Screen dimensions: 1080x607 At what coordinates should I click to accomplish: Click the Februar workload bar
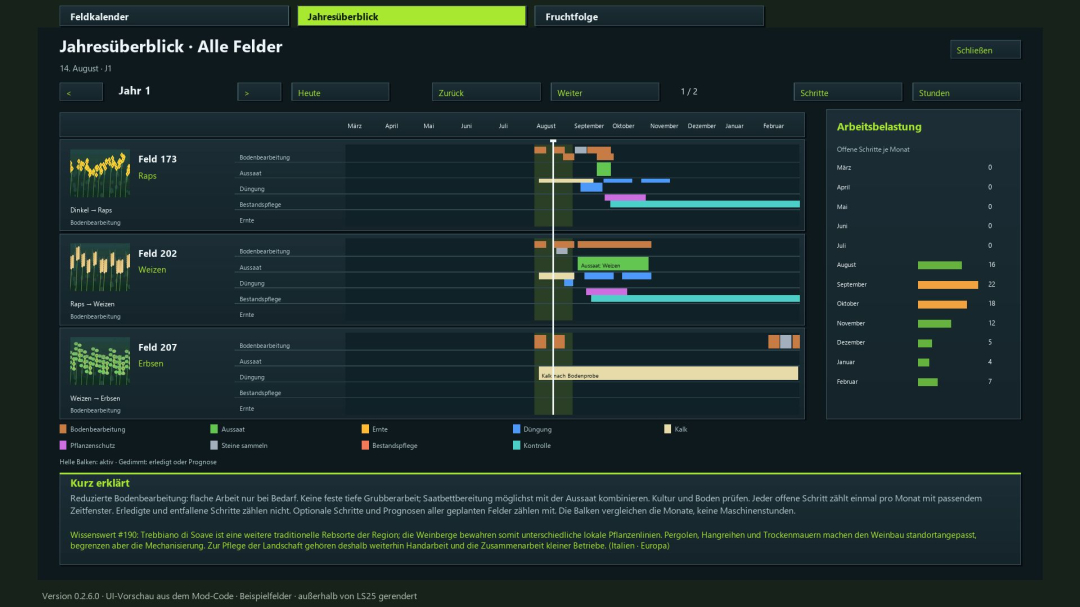click(x=927, y=382)
